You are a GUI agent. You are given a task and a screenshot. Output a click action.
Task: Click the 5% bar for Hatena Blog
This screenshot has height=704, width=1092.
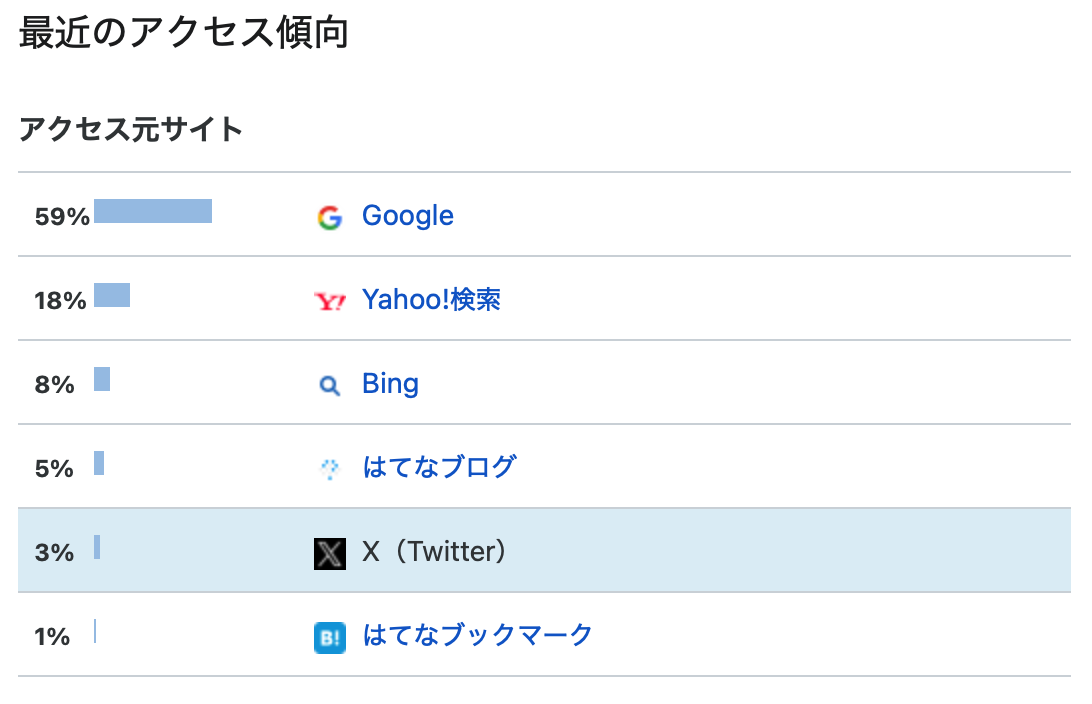click(99, 463)
